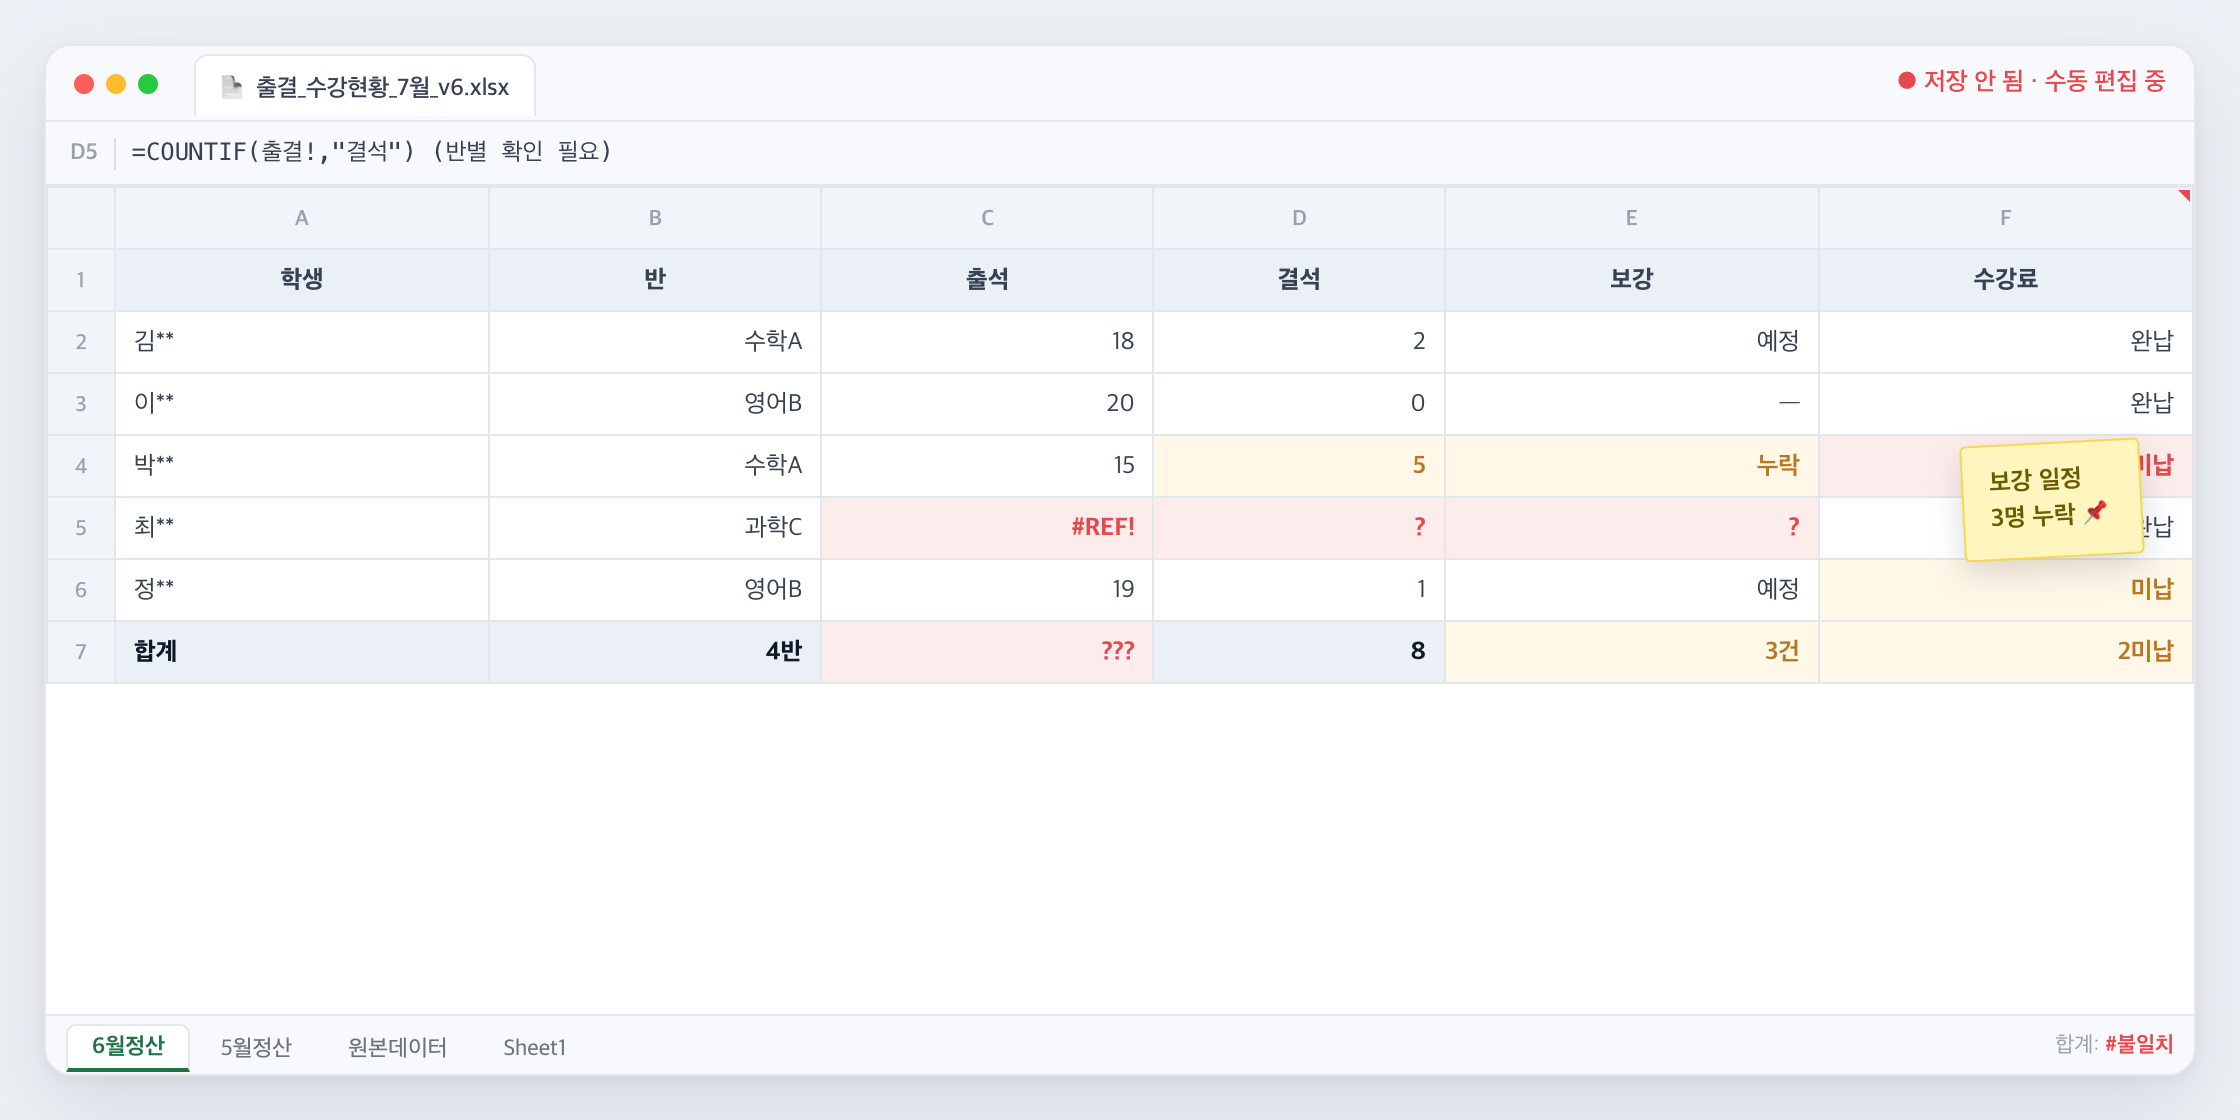Viewport: 2240px width, 1120px height.
Task: Click the file icon in the workbook tab
Action: (231, 87)
